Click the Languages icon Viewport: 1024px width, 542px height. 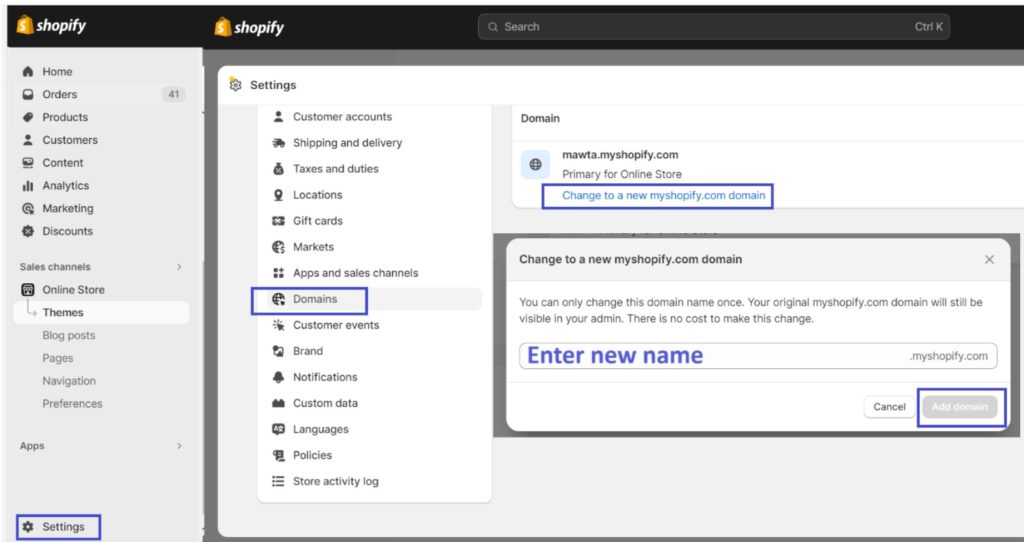point(278,429)
